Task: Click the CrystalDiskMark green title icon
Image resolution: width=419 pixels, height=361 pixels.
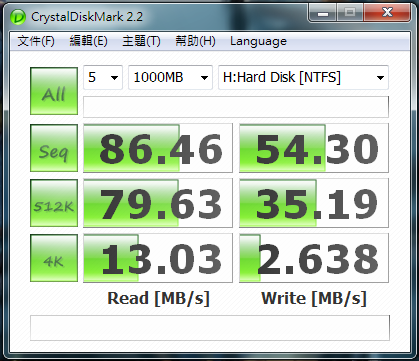Action: pos(18,16)
